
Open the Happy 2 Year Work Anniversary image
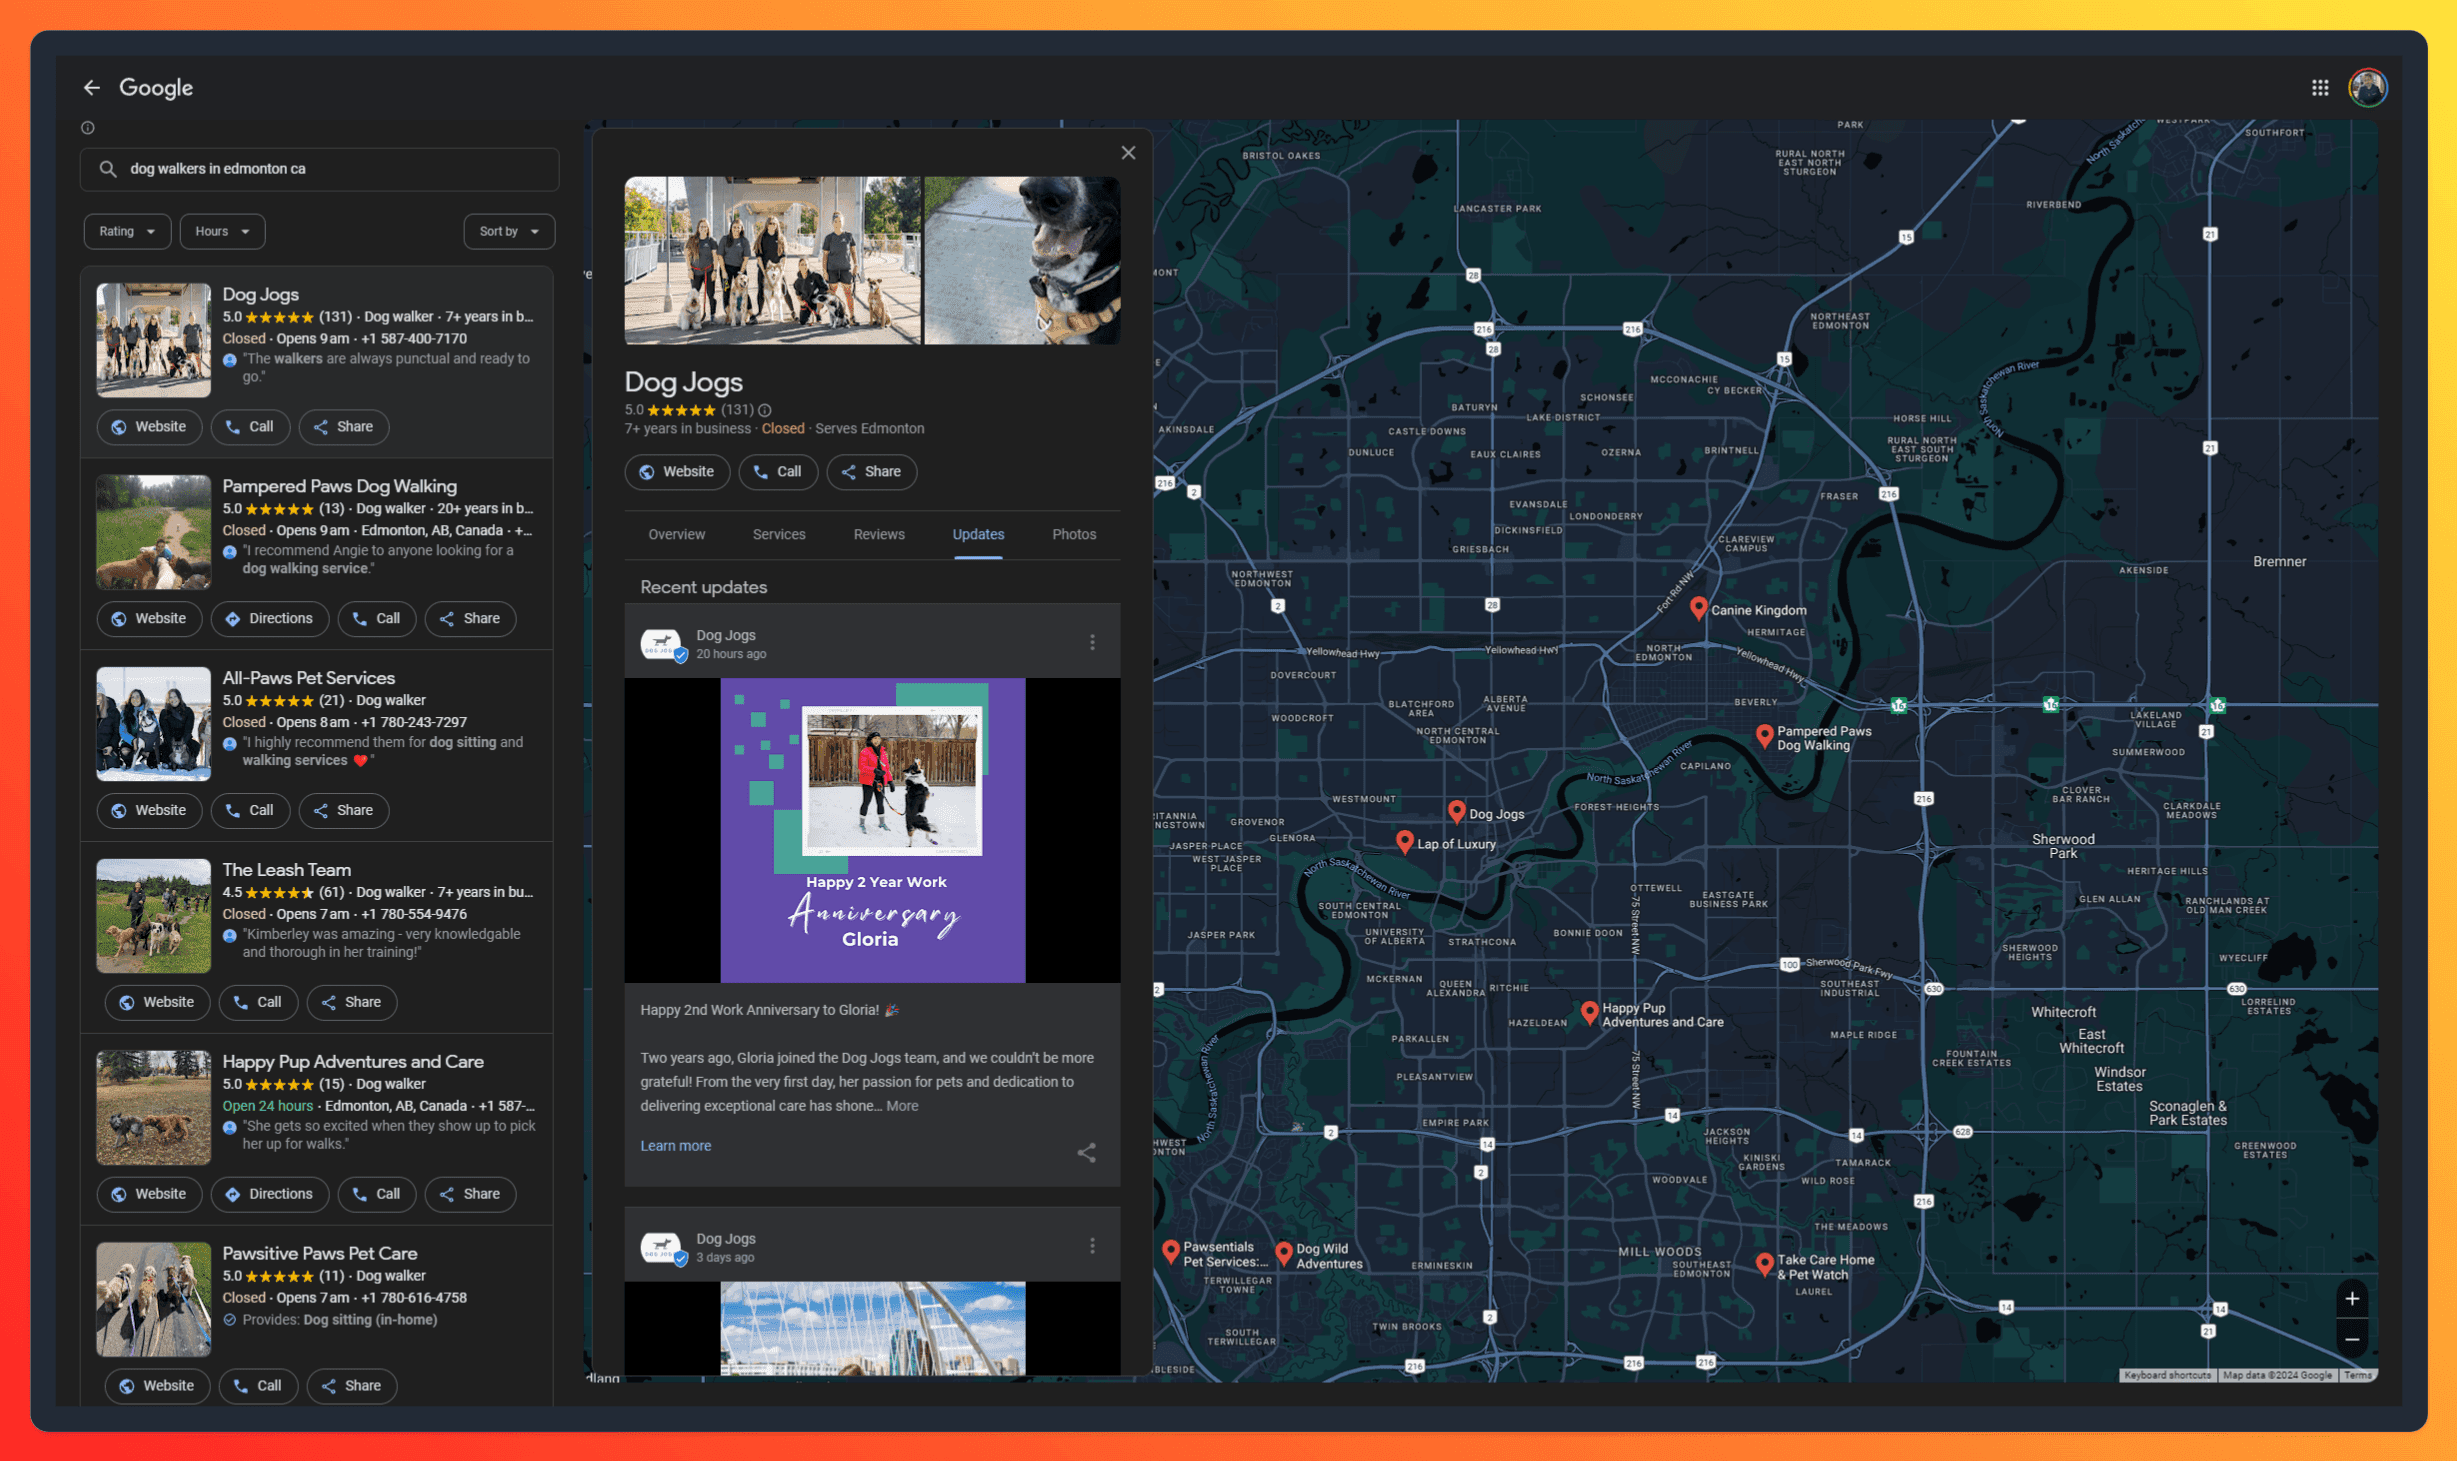[873, 831]
